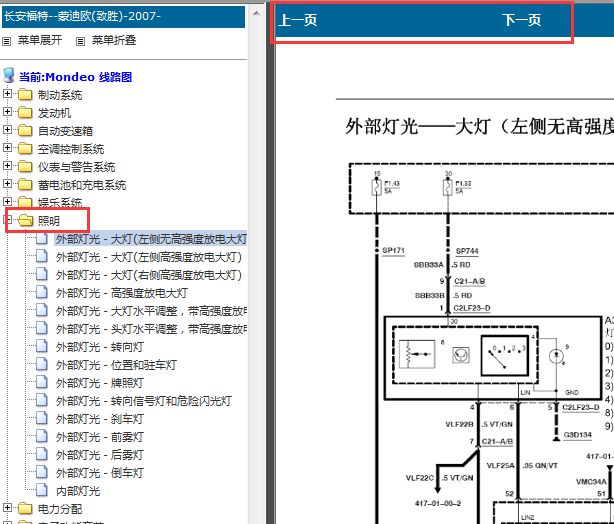This screenshot has height=524, width=614.
Task: Open 外部灯光 - 大灯(左侧无高强度放电大灯 page
Action: (151, 239)
